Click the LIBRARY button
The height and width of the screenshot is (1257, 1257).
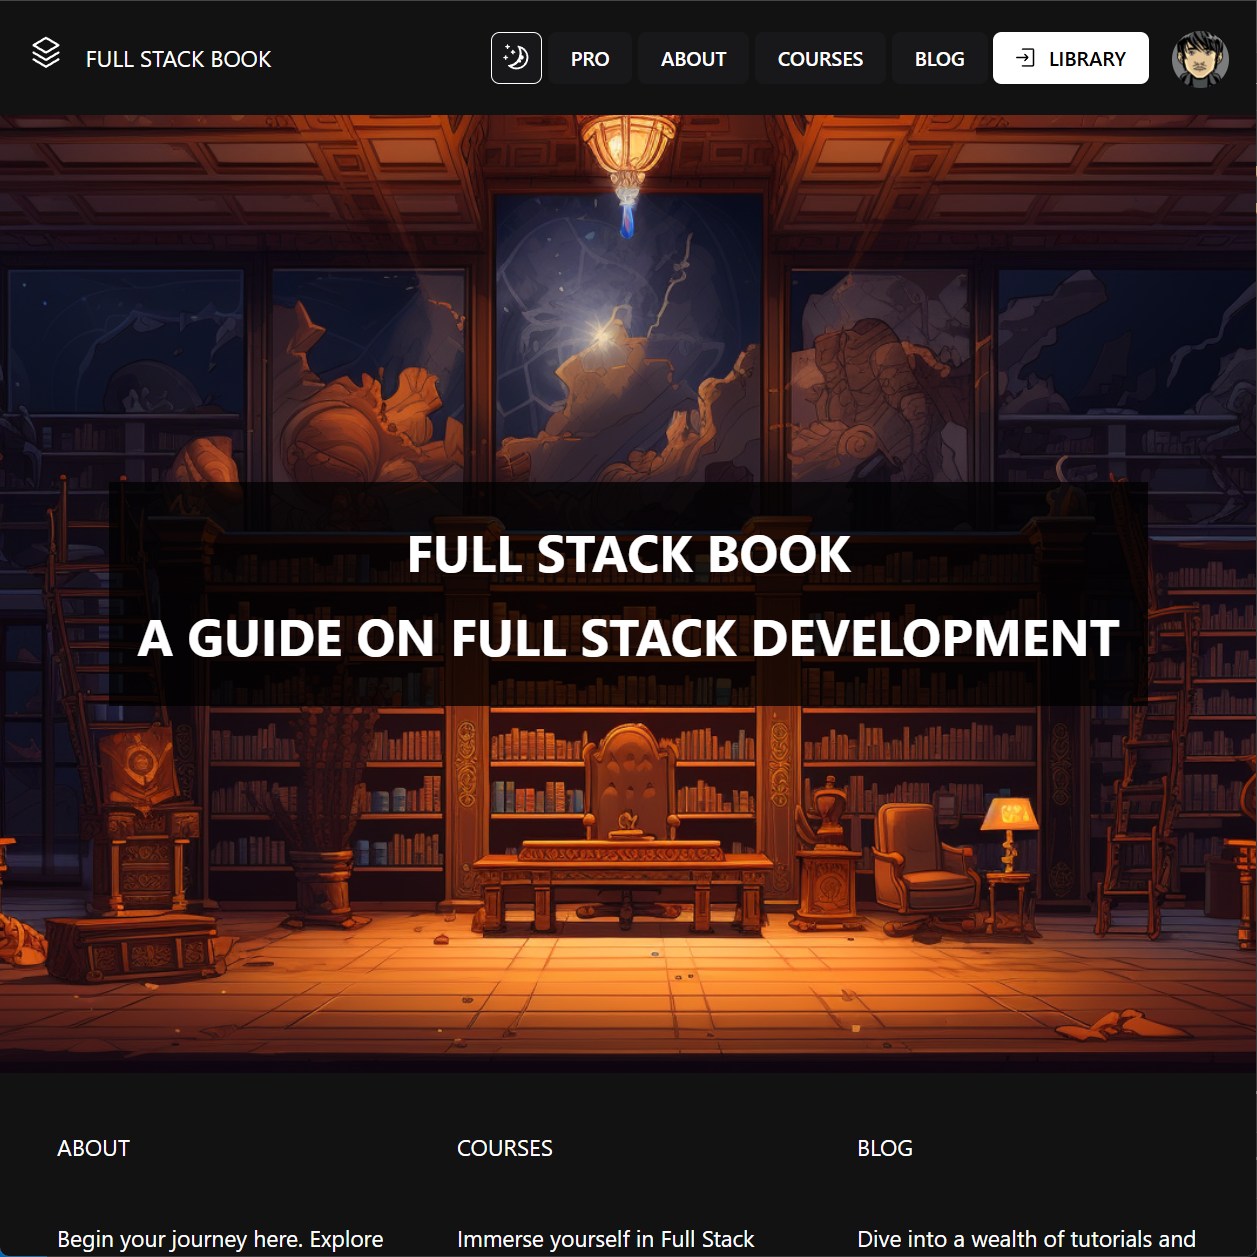click(1070, 58)
